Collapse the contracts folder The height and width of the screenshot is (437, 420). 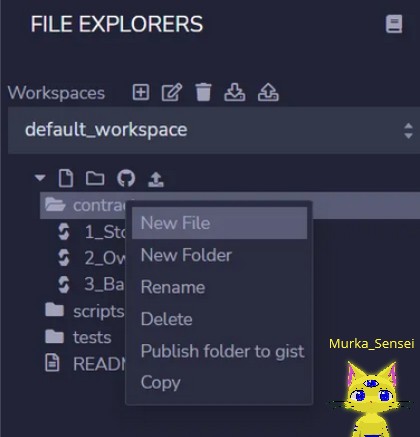86,205
